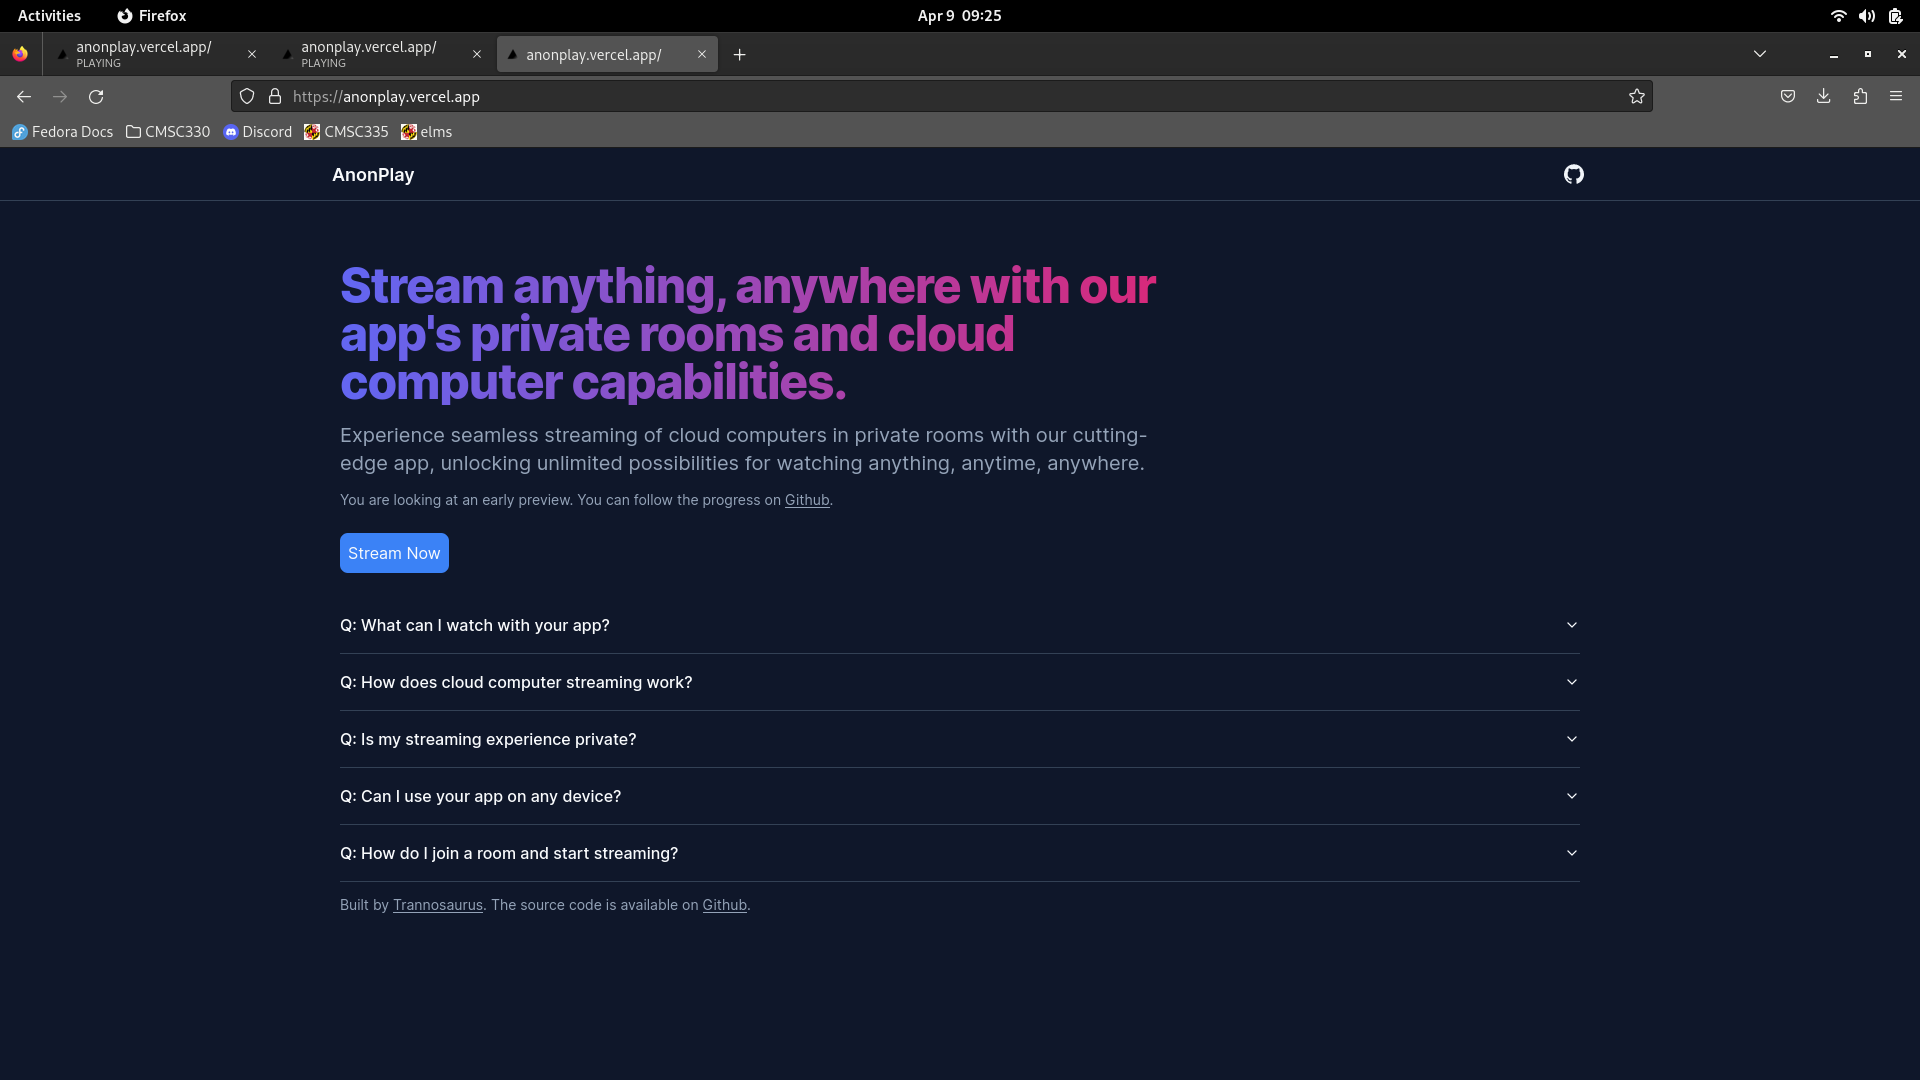Bookmark this page with the star icon

click(x=1636, y=97)
